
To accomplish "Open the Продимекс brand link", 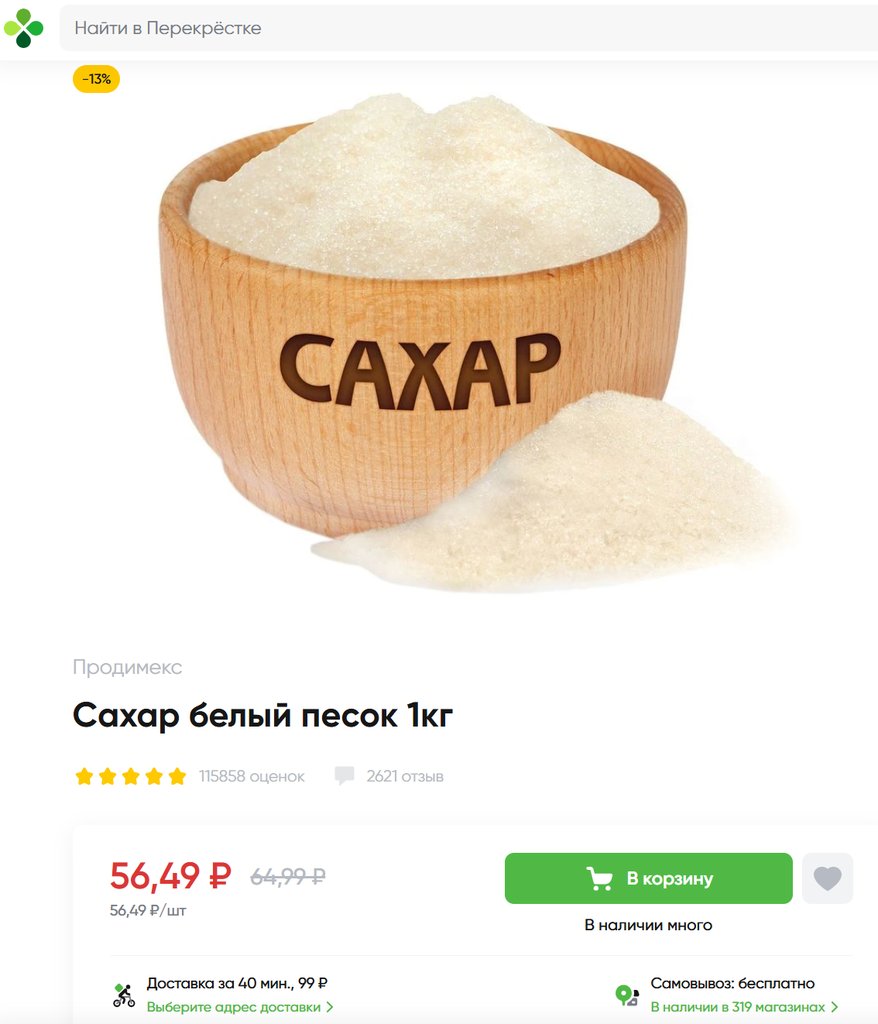I will coord(127,667).
